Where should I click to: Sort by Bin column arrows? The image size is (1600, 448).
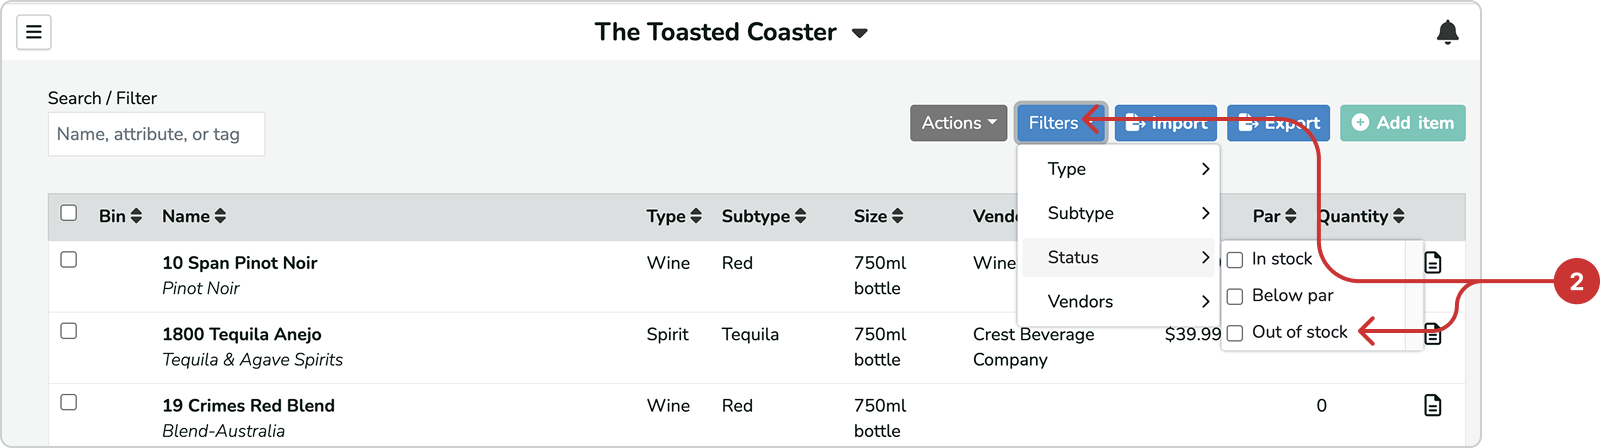[136, 216]
